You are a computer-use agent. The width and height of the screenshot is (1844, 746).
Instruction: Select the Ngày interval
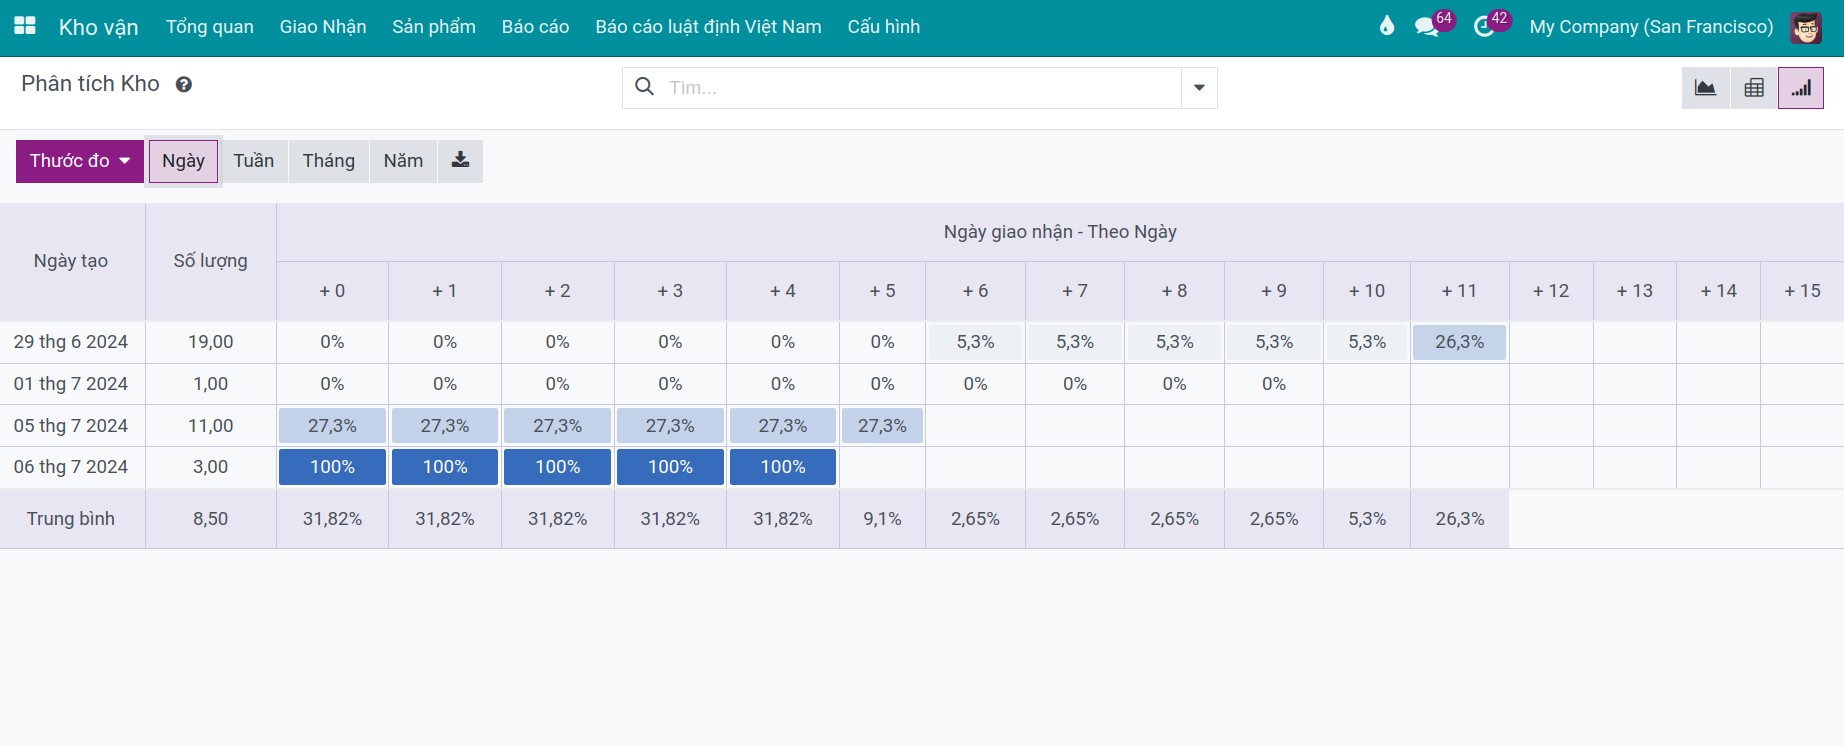point(183,161)
